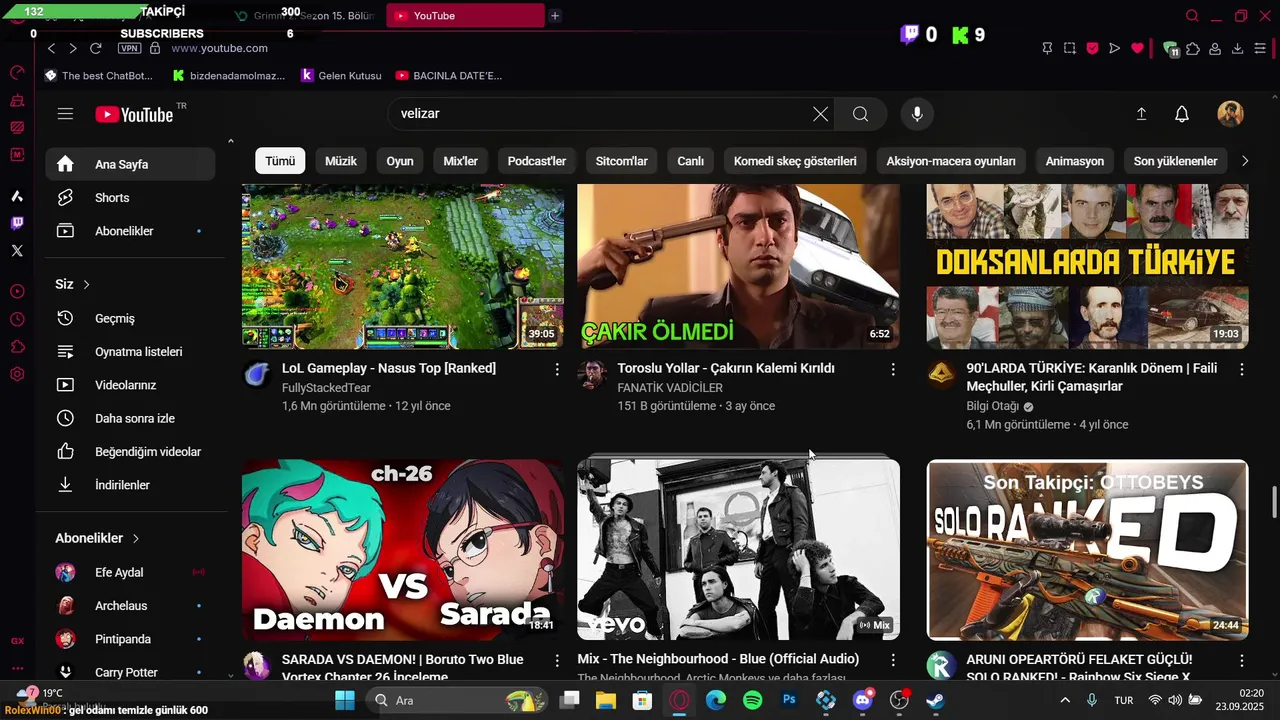Show more filter chips with right chevron
The image size is (1280, 720).
click(1245, 161)
